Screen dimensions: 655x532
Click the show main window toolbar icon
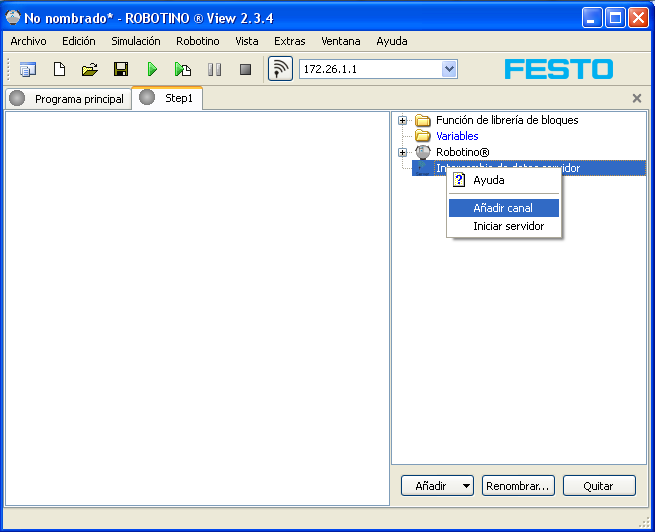(x=28, y=69)
